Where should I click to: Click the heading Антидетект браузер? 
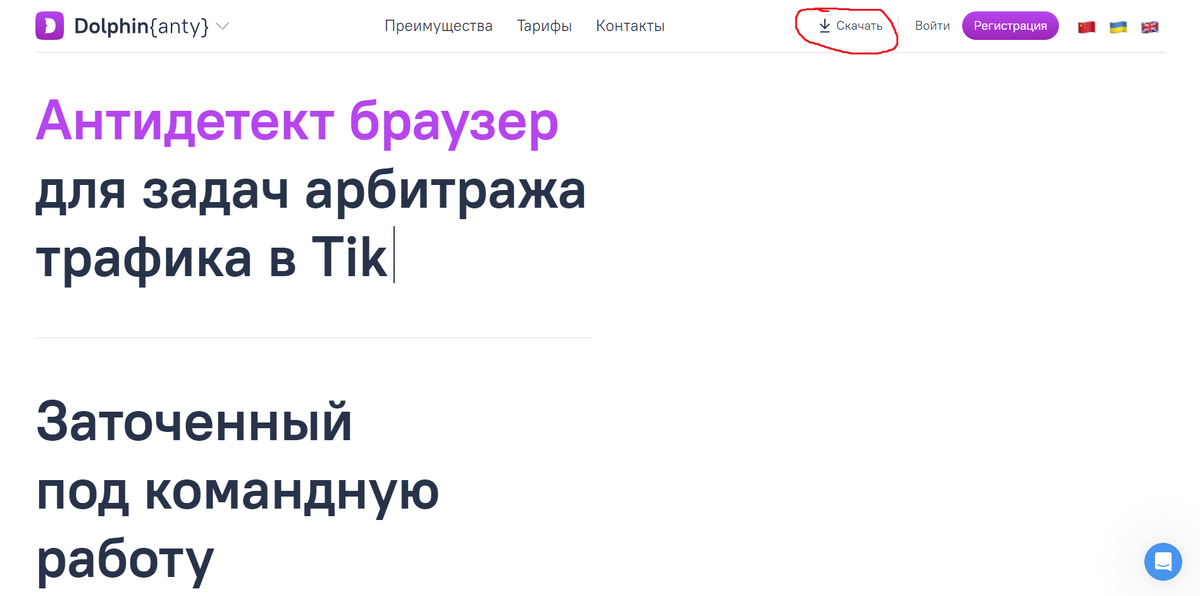click(x=296, y=122)
